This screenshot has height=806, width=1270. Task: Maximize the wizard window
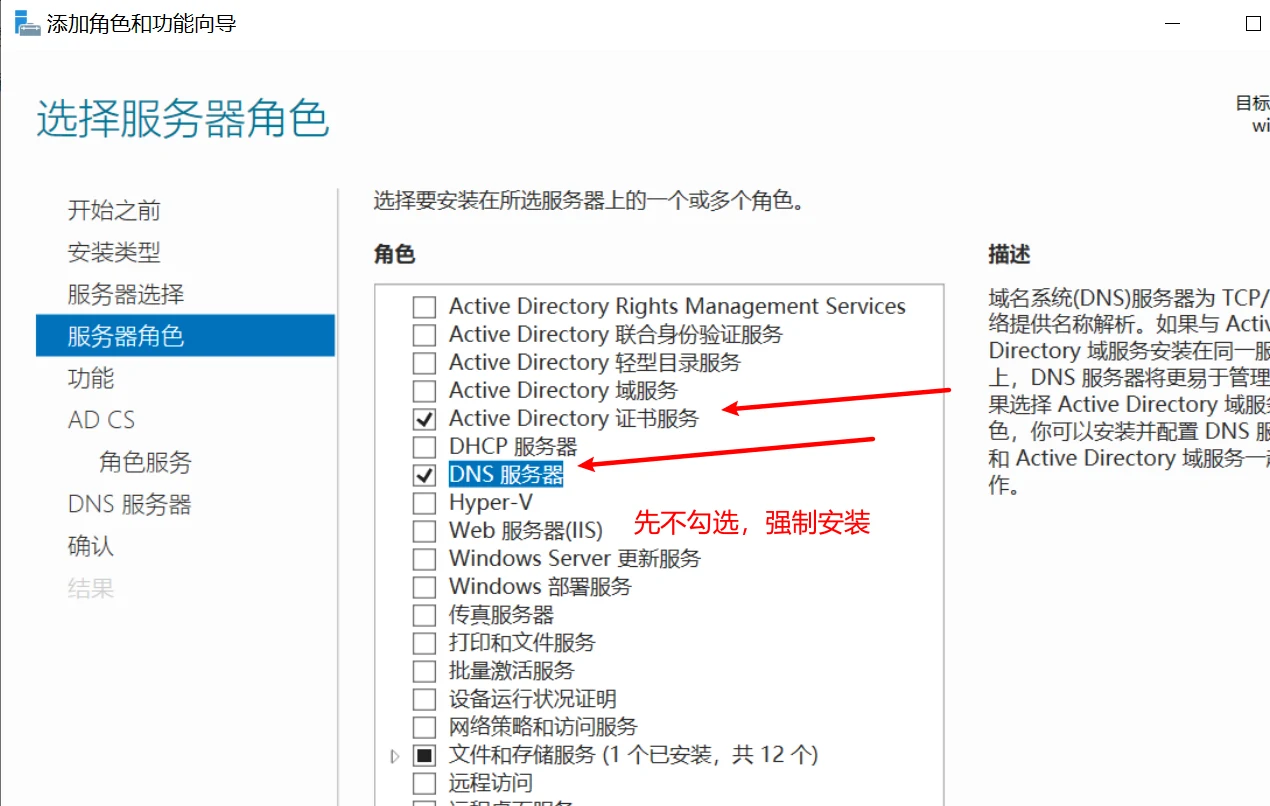pos(1253,24)
